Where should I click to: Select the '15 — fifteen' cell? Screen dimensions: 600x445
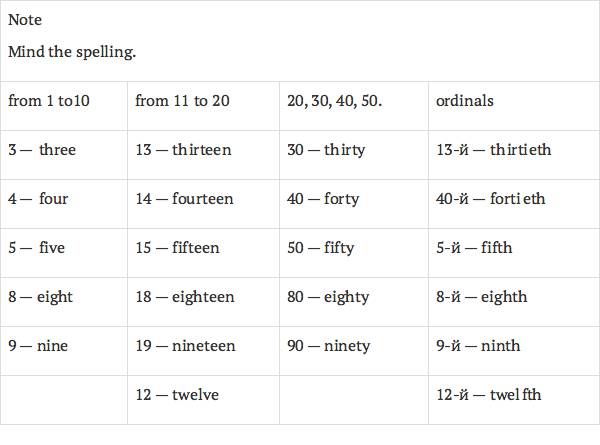coord(177,248)
